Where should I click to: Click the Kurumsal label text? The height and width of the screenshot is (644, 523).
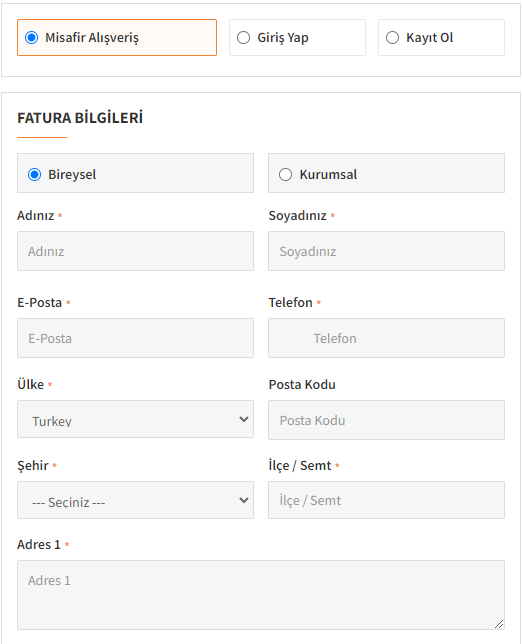(328, 175)
